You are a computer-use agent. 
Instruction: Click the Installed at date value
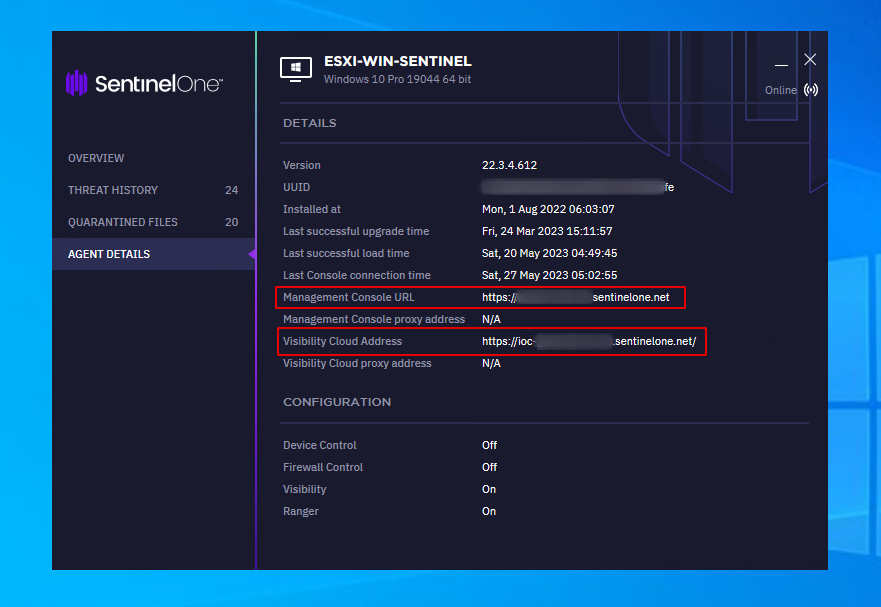point(548,210)
